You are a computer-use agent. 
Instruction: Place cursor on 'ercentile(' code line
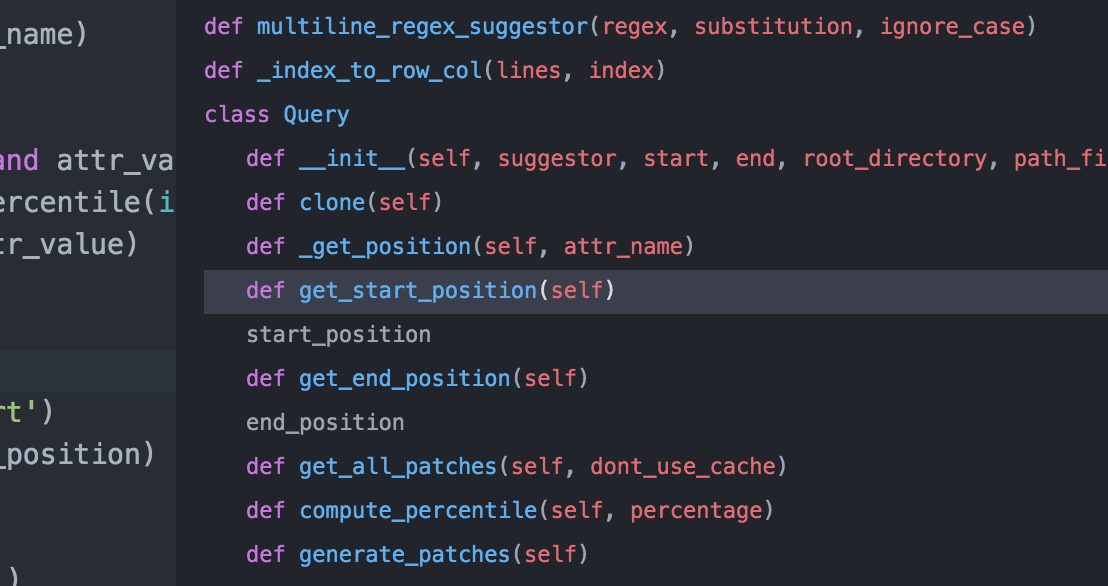pyautogui.click(x=75, y=203)
